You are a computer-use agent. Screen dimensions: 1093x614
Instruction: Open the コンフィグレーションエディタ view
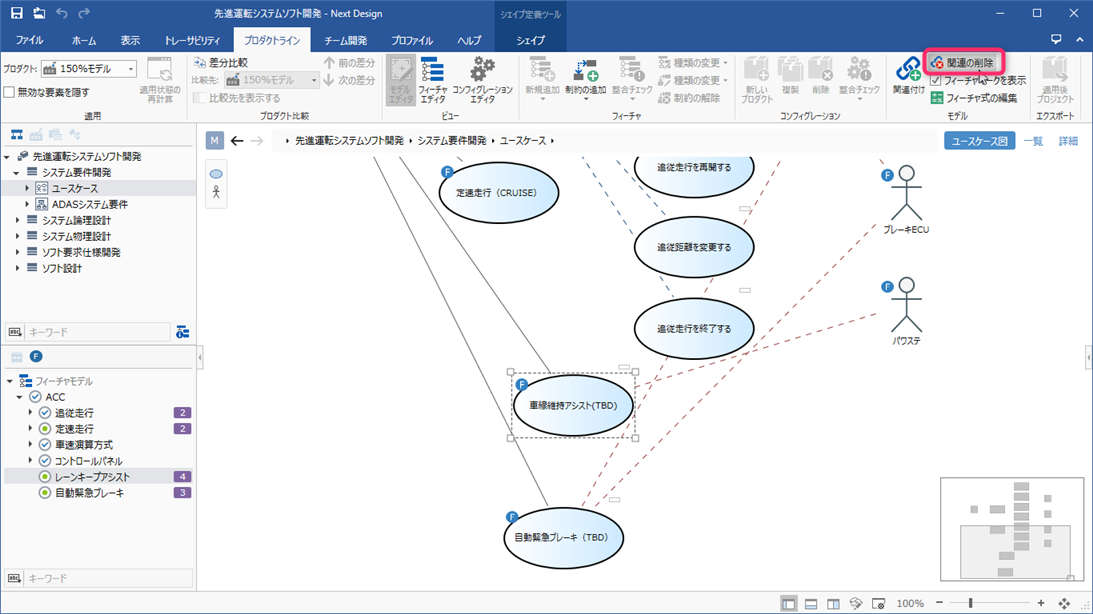coord(482,80)
